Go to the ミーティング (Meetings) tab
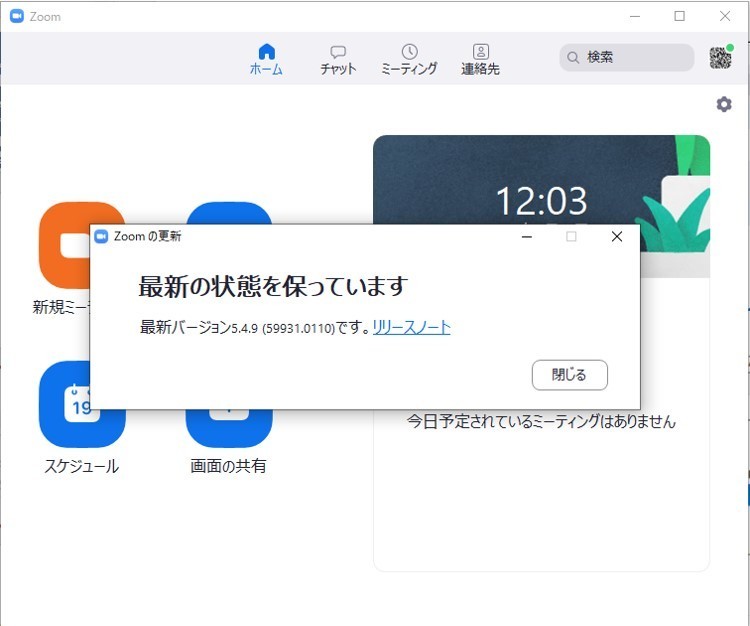Viewport: 750px width, 626px height. click(409, 59)
